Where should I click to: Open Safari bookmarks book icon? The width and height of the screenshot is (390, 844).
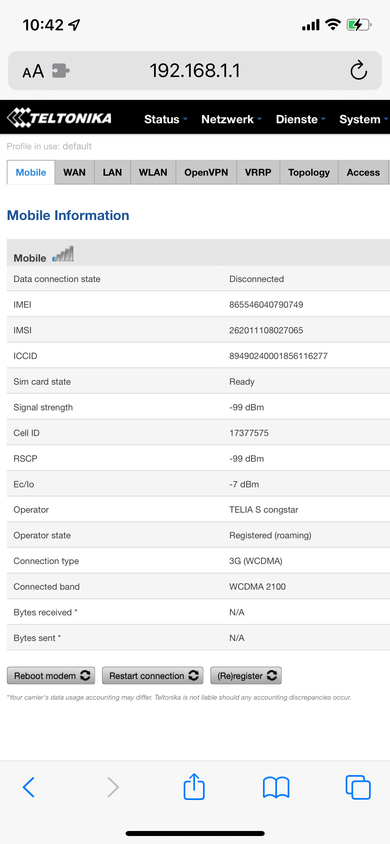[276, 787]
